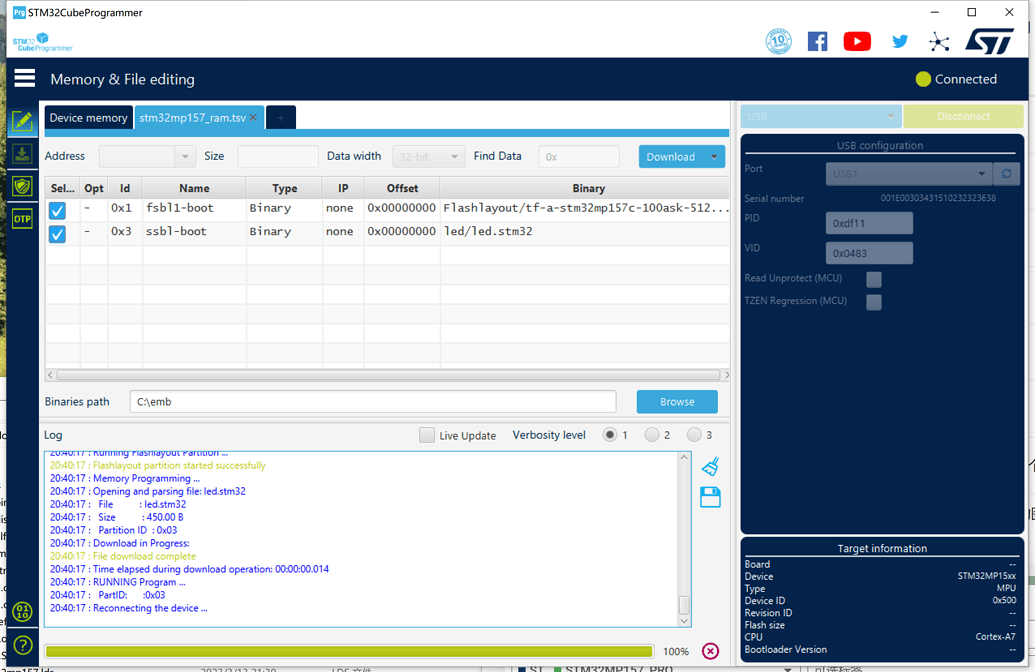Clear the log with broom icon
This screenshot has height=672, width=1035.
point(710,467)
